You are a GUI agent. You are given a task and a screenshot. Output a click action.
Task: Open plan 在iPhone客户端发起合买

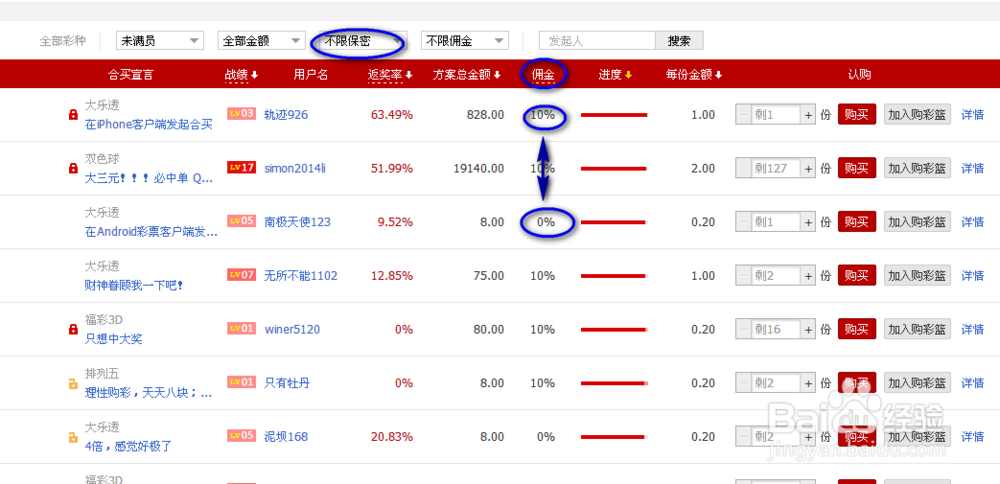click(148, 124)
